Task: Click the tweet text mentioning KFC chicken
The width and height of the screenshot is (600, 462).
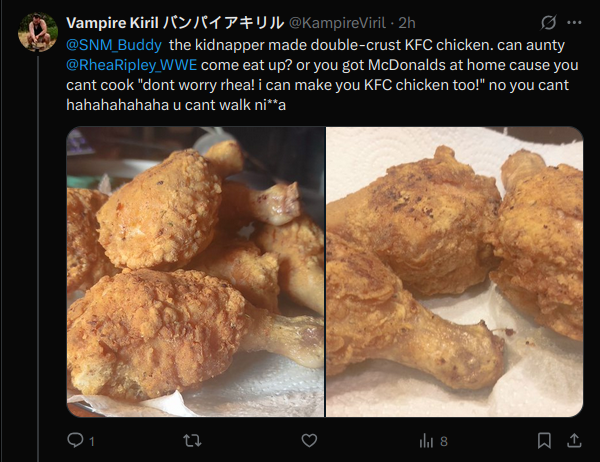Action: pyautogui.click(x=322, y=75)
